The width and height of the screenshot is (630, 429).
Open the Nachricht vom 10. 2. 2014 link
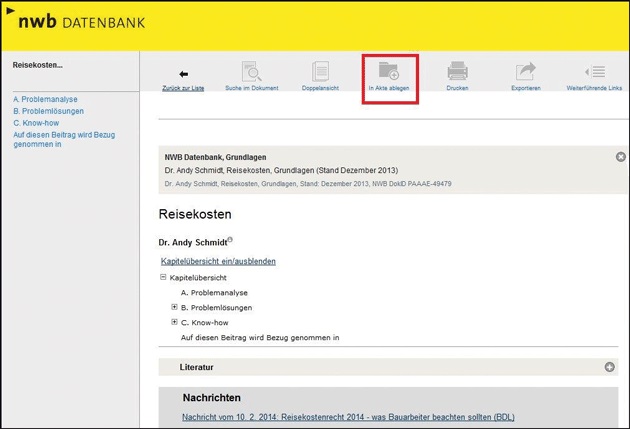[x=348, y=417]
